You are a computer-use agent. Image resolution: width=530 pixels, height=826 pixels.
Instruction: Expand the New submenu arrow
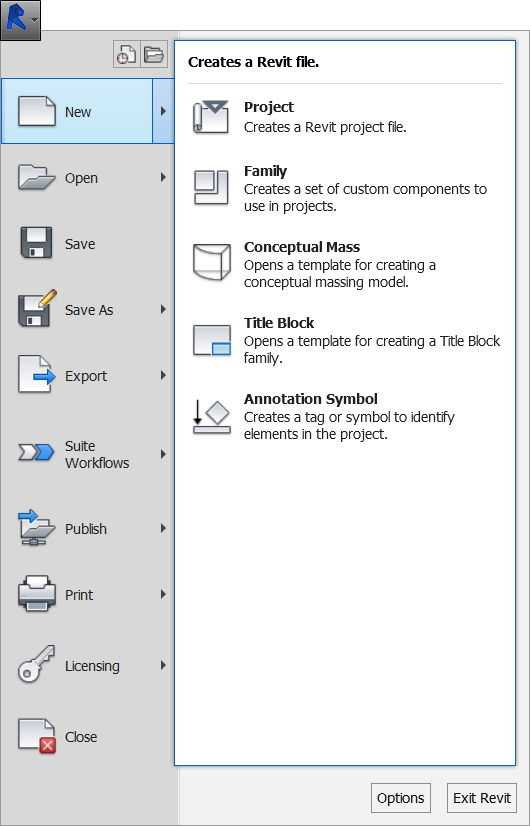pos(163,111)
